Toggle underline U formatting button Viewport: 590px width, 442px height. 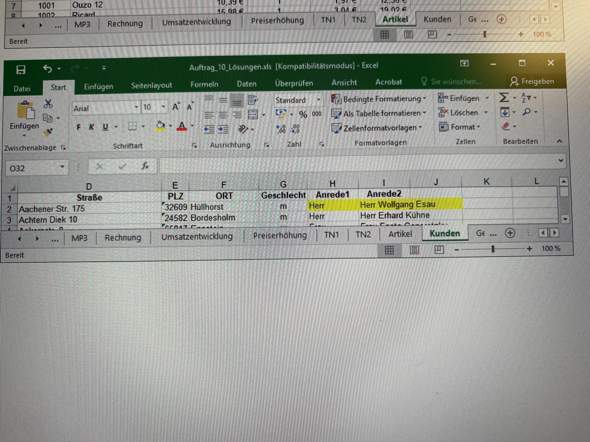105,127
